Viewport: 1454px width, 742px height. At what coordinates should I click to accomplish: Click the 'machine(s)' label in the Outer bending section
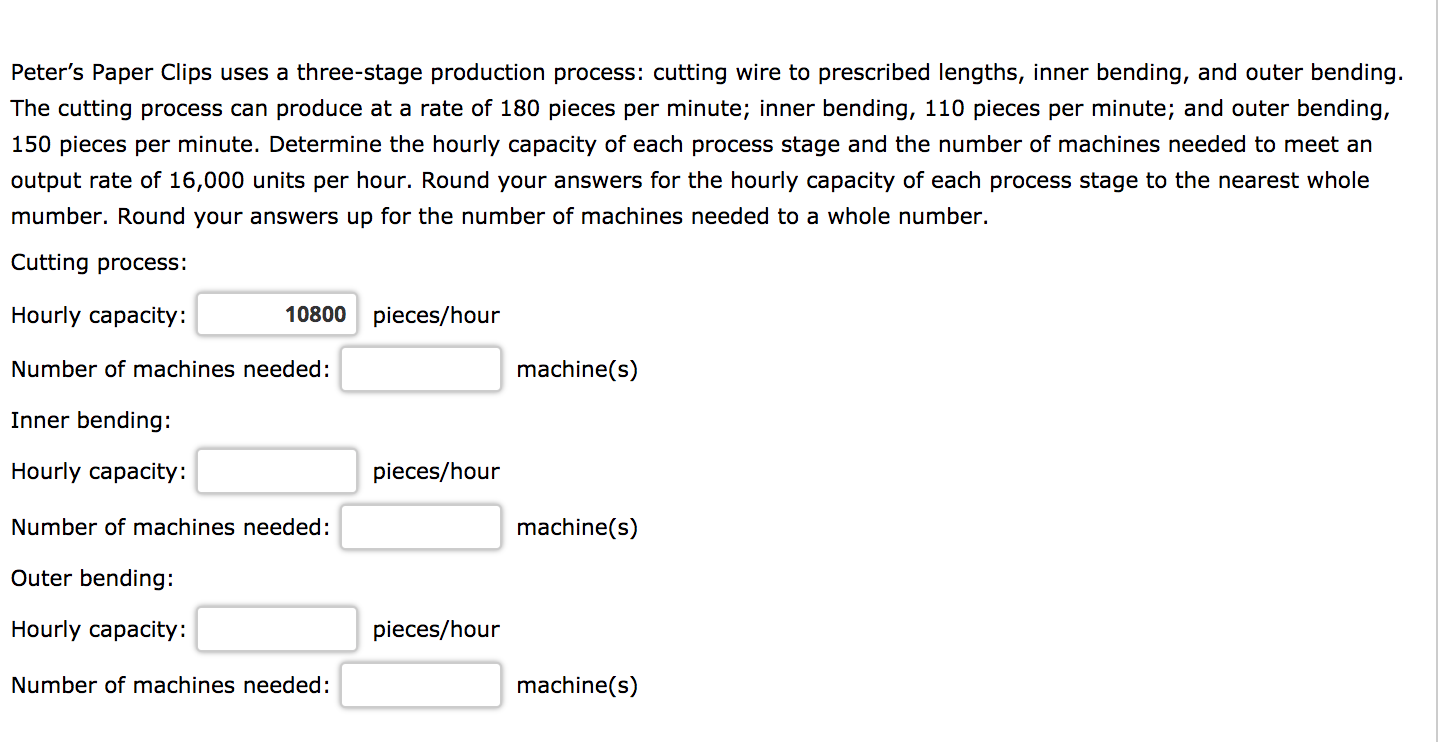pyautogui.click(x=577, y=684)
